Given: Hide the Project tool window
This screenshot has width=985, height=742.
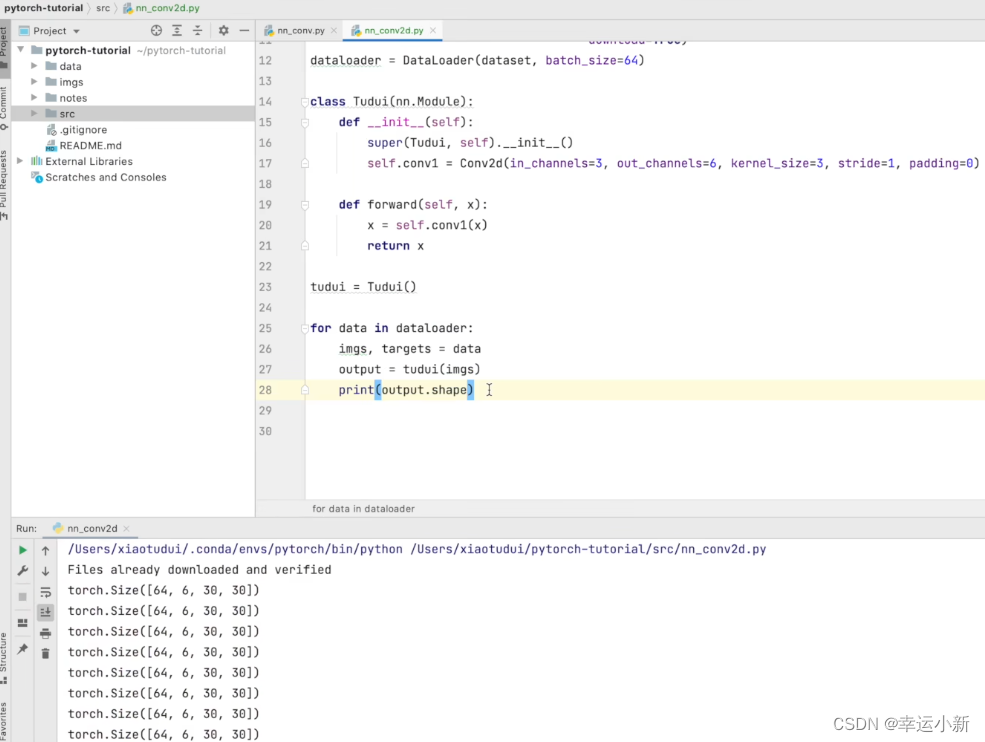Looking at the screenshot, I should pyautogui.click(x=244, y=31).
